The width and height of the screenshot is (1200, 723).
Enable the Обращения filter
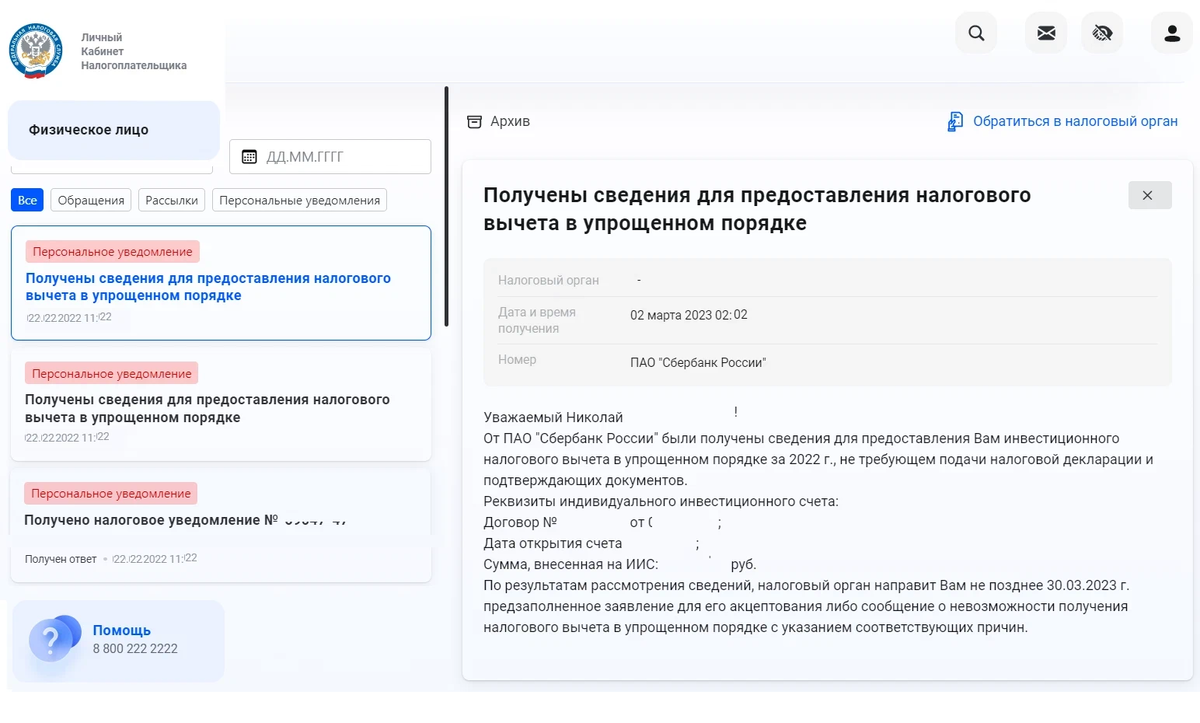pos(89,200)
